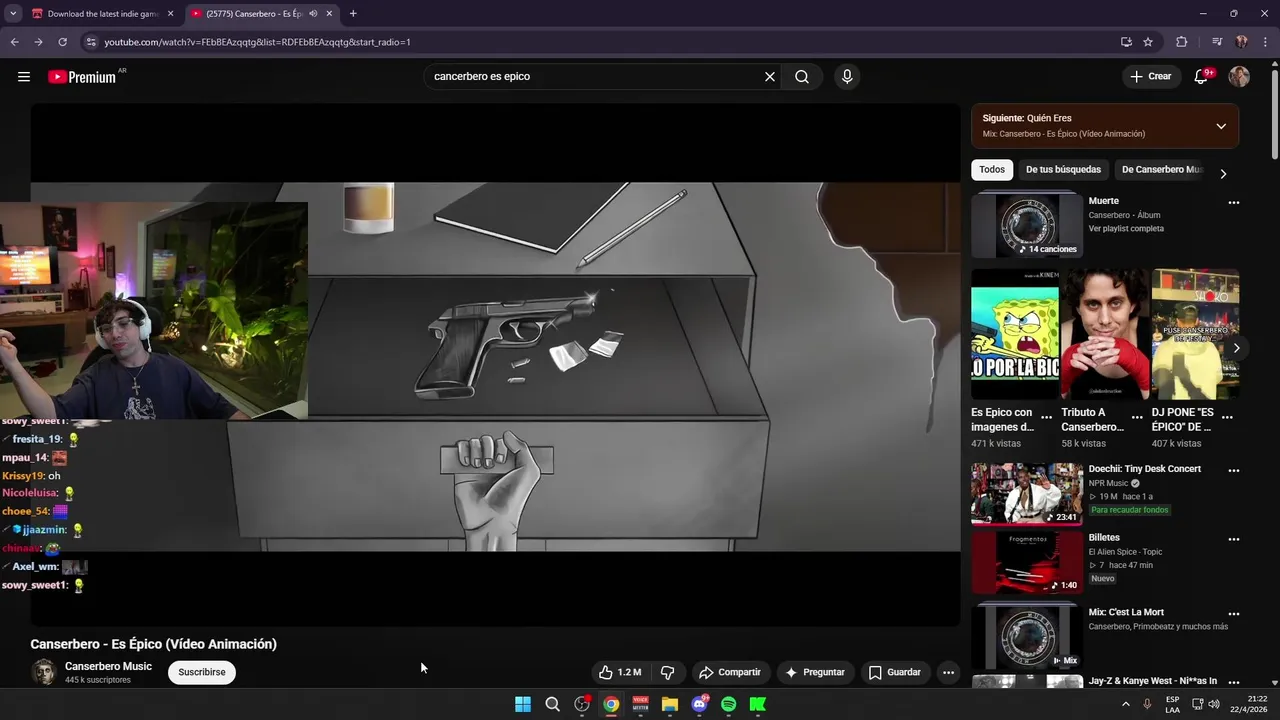Open Canserbero Music channel name link
The image size is (1280, 720).
[108, 666]
